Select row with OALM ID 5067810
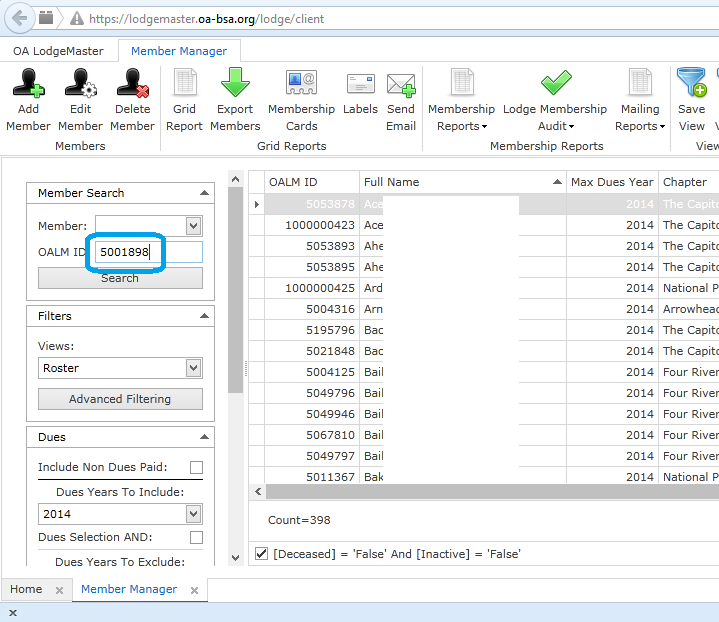 pos(484,435)
